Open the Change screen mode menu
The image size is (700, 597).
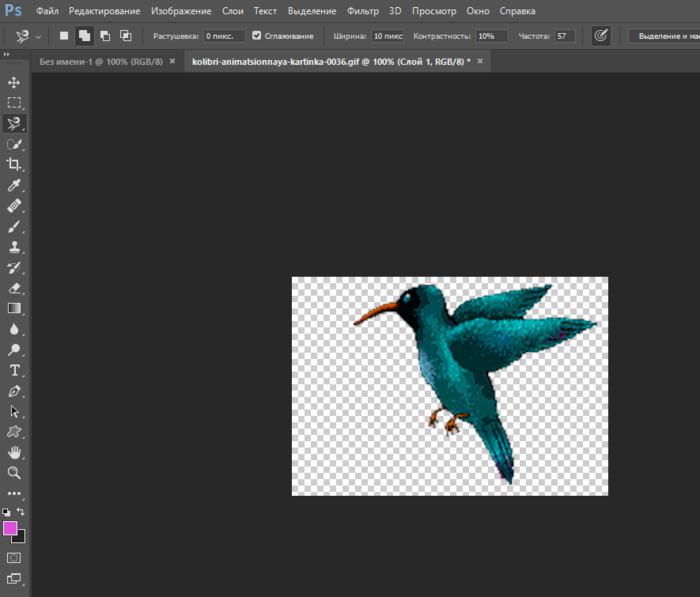(x=14, y=579)
